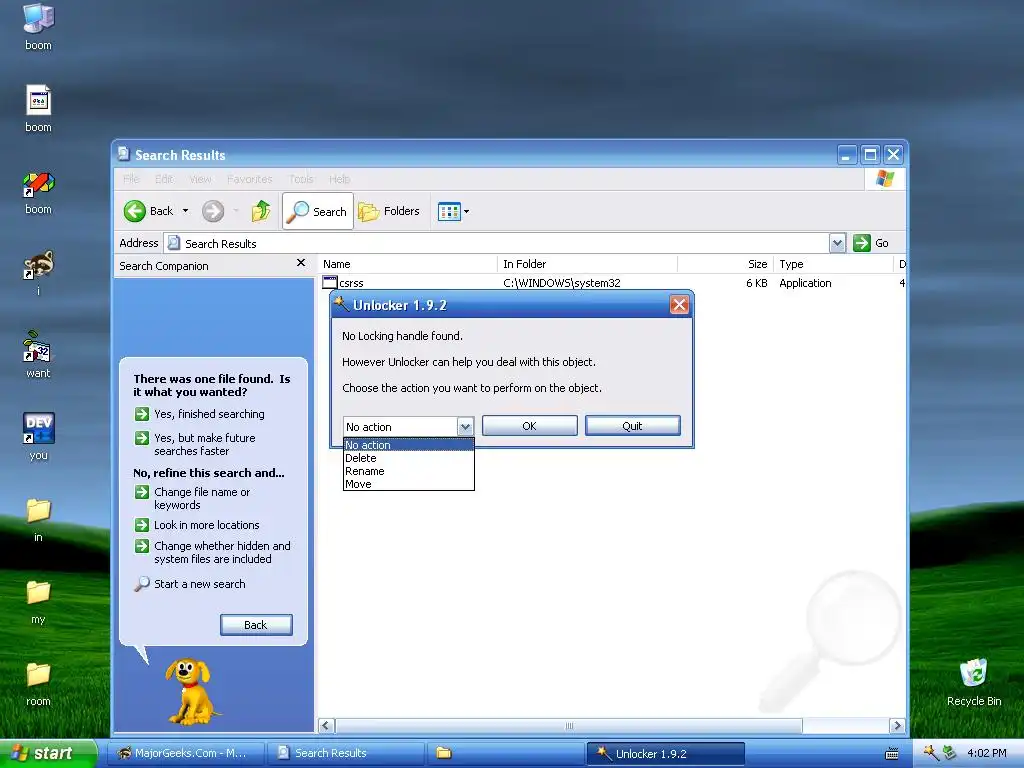Open the Back history dropdown arrow
1024x768 pixels.
pyautogui.click(x=185, y=211)
